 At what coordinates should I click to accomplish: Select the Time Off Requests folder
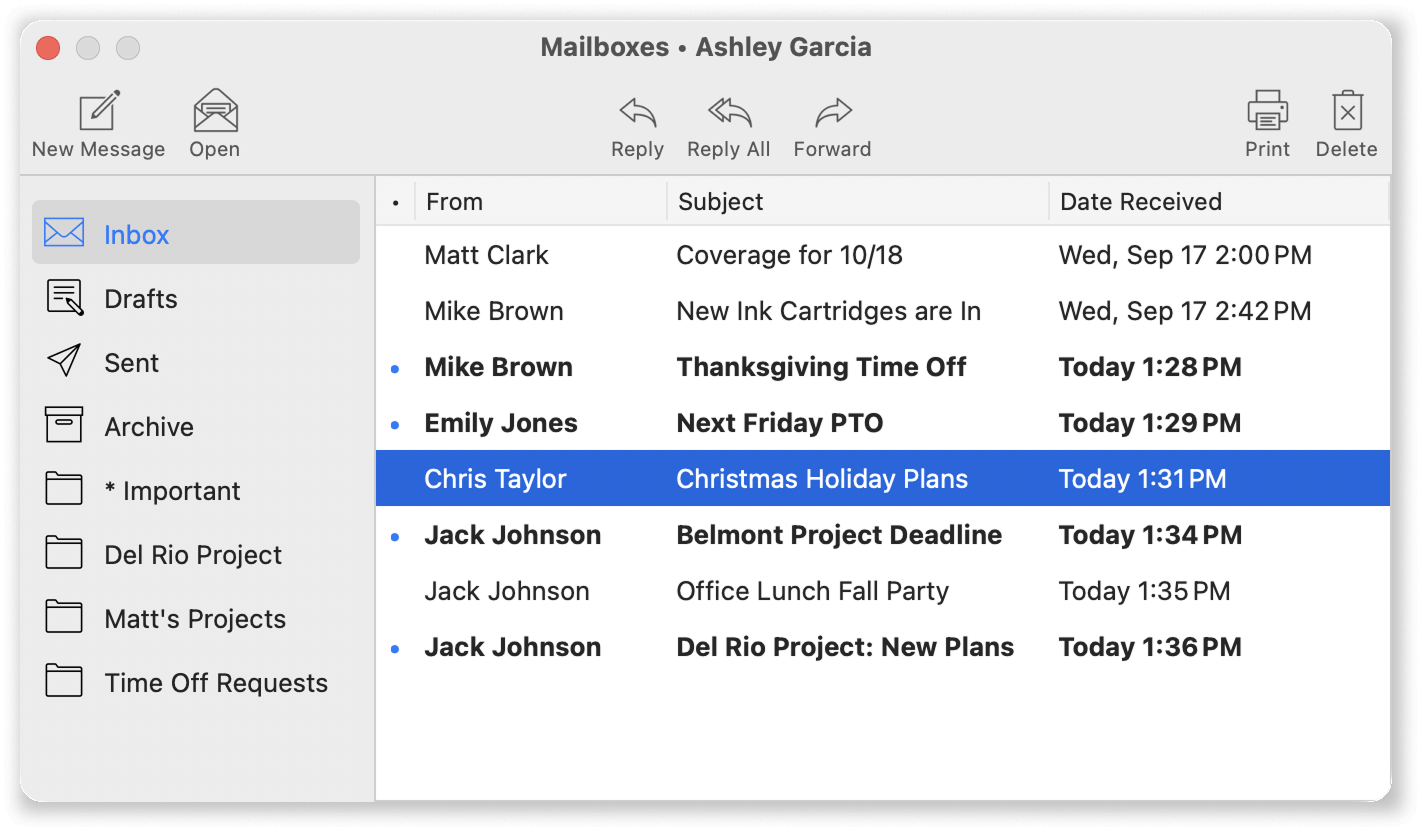tap(216, 683)
